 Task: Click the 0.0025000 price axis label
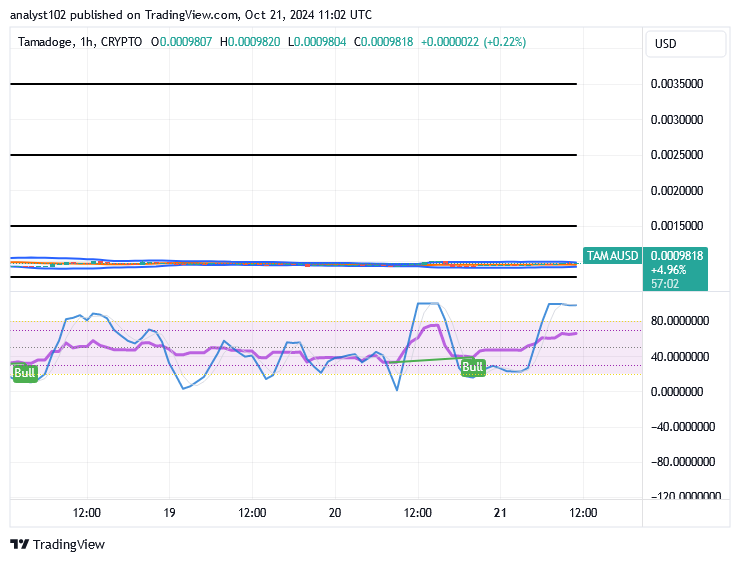679,155
